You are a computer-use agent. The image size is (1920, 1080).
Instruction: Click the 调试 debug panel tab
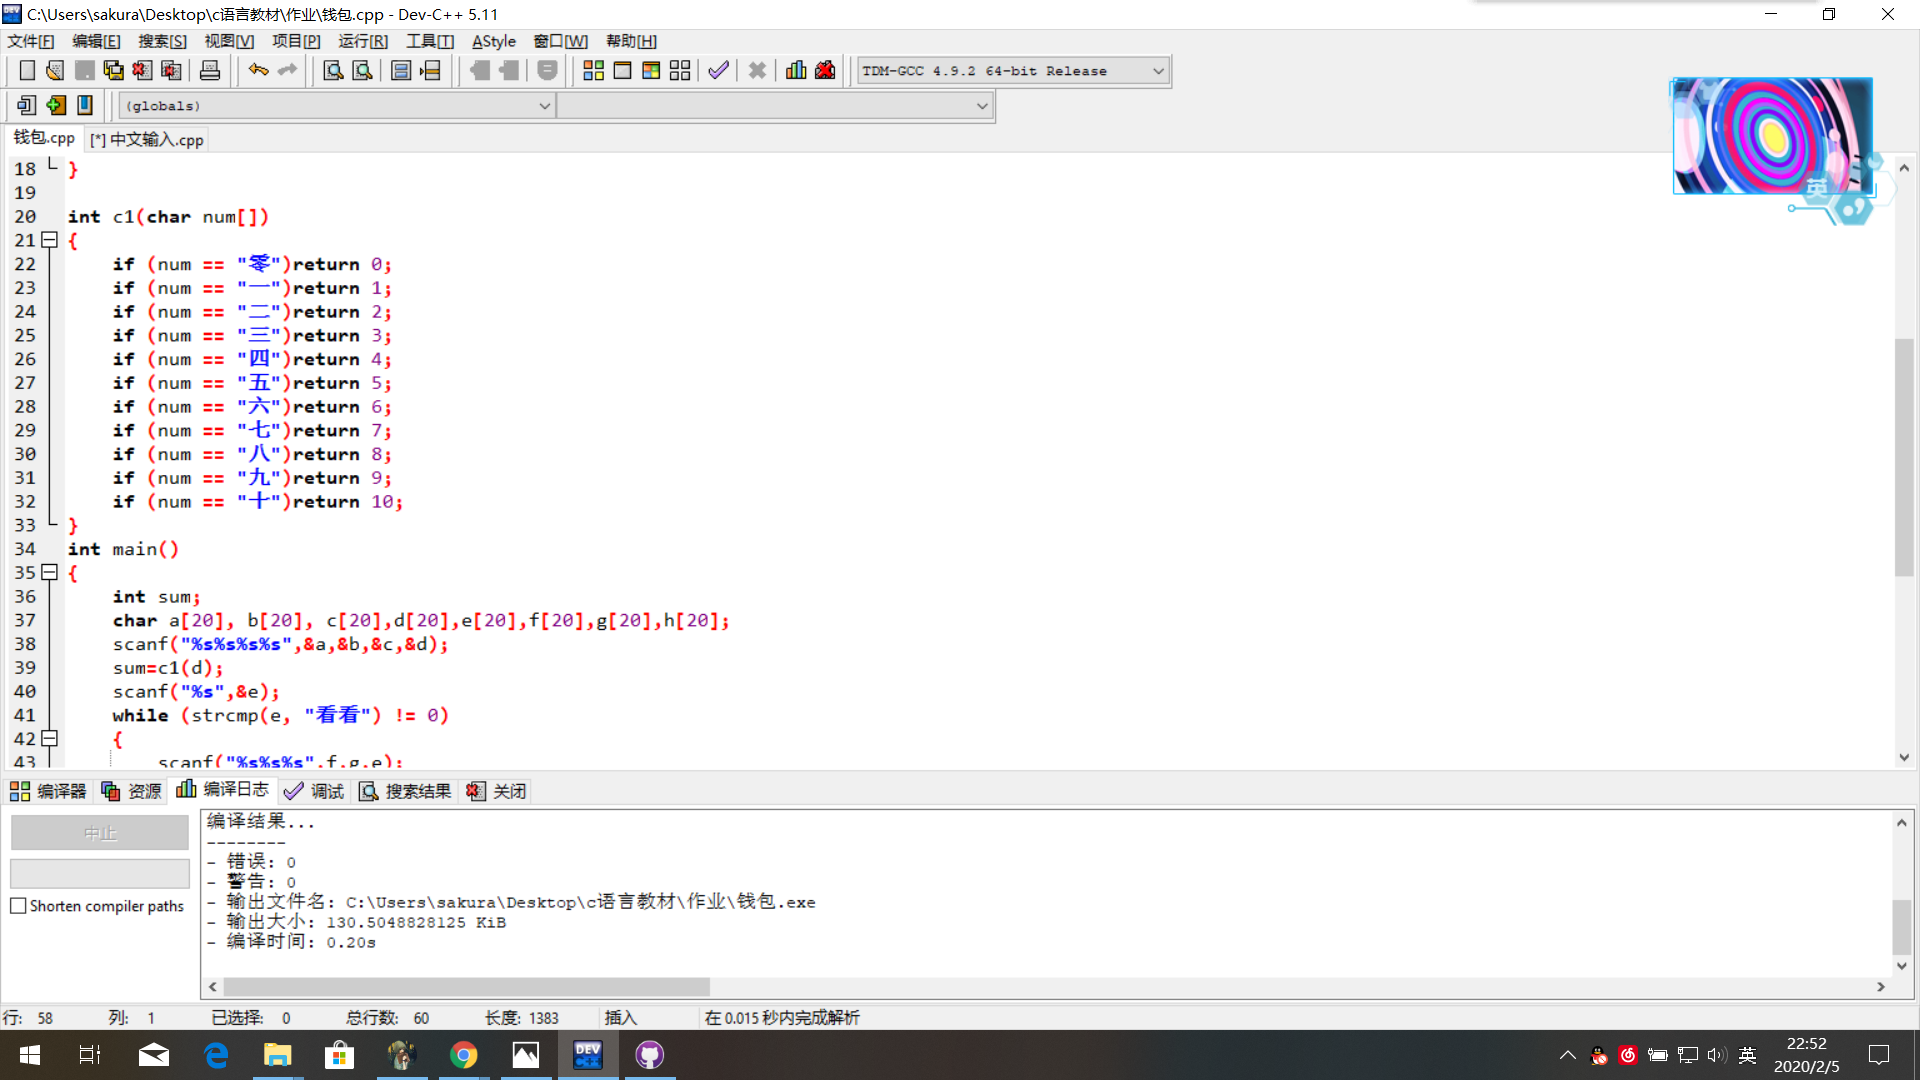tap(314, 791)
